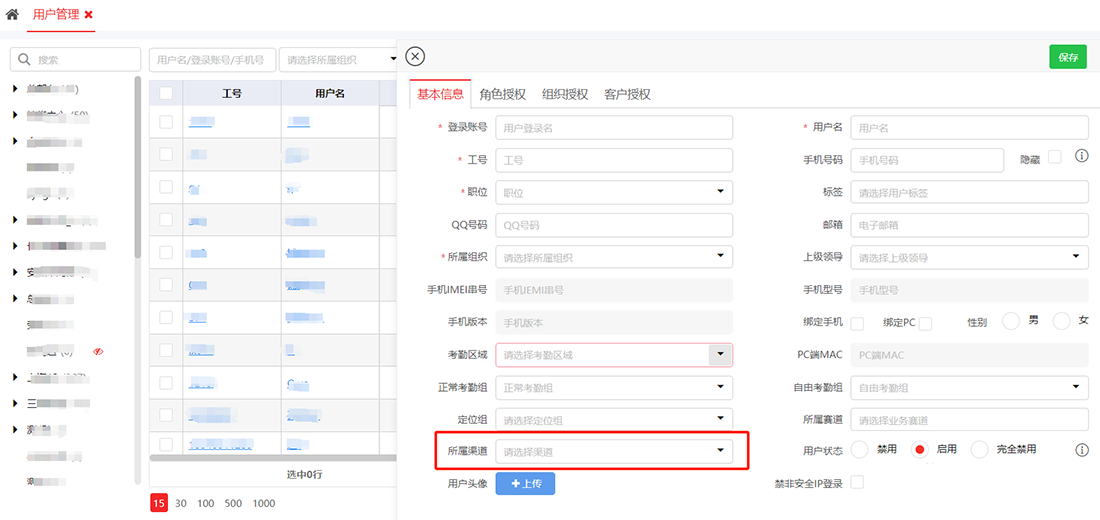Select the 禁用 user status radio button

coord(860,450)
